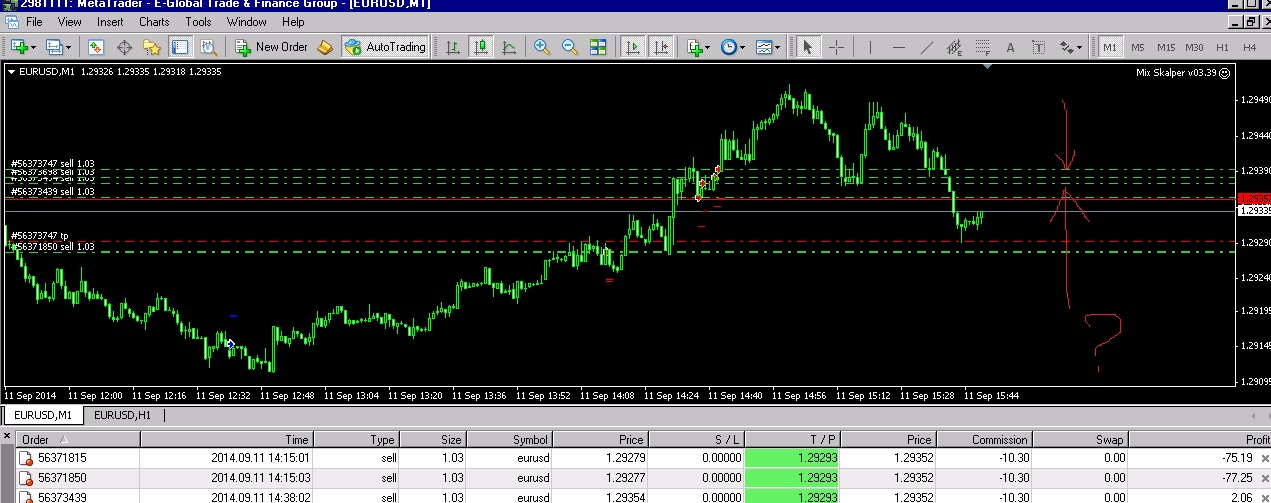Zoom in on the chart

[x=542, y=46]
